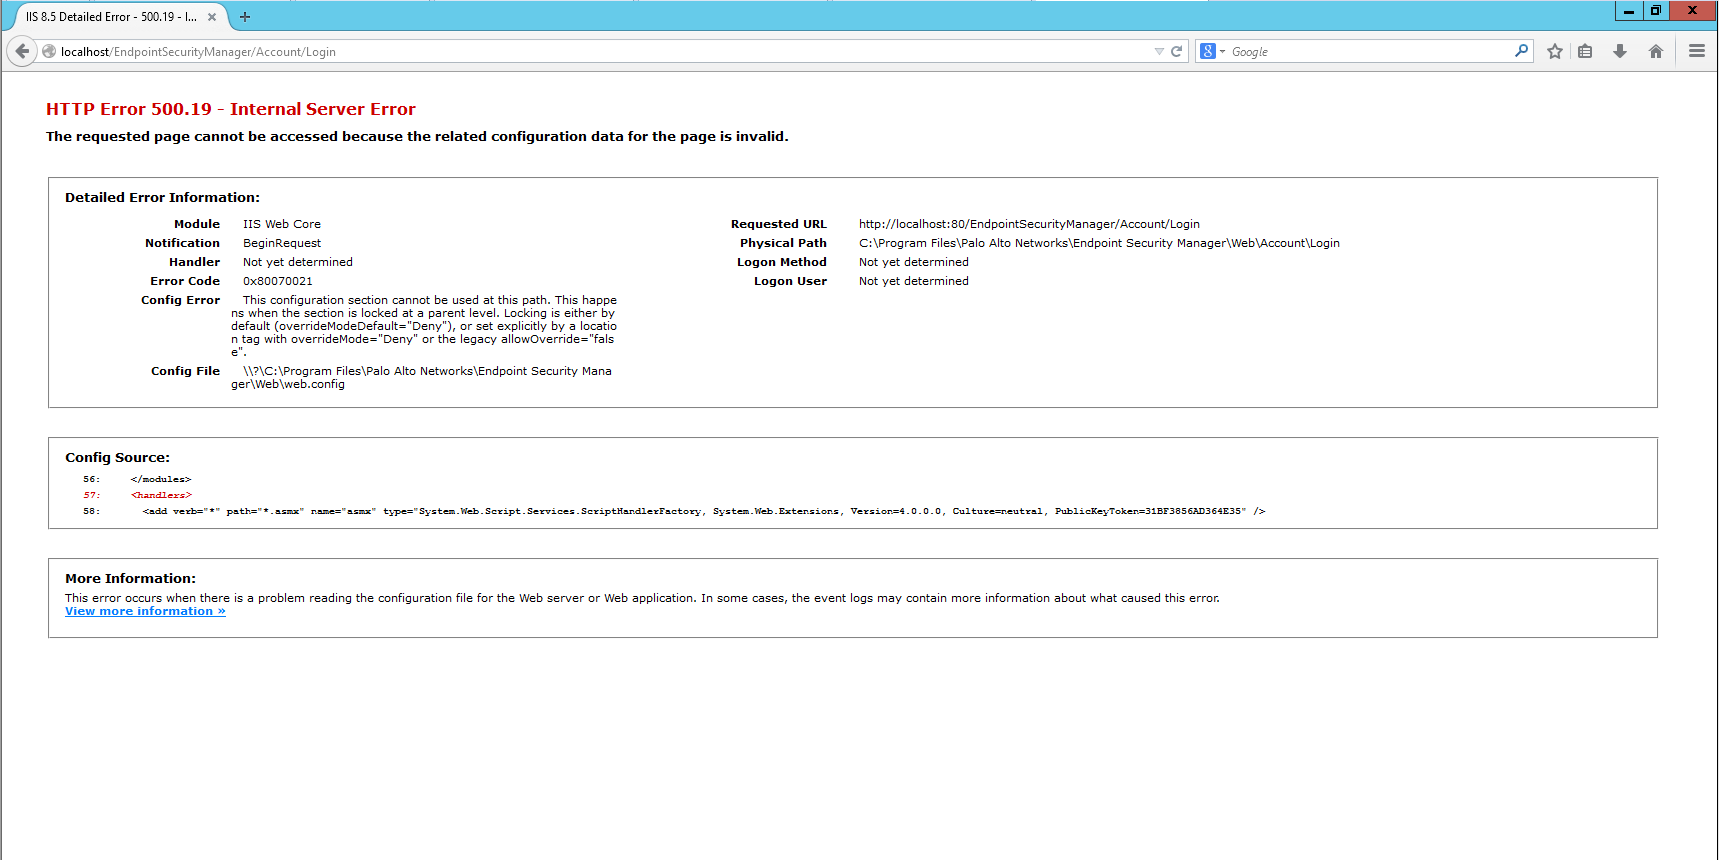Image resolution: width=1719 pixels, height=860 pixels.
Task: Click the Config Error description text
Action: pyautogui.click(x=424, y=326)
